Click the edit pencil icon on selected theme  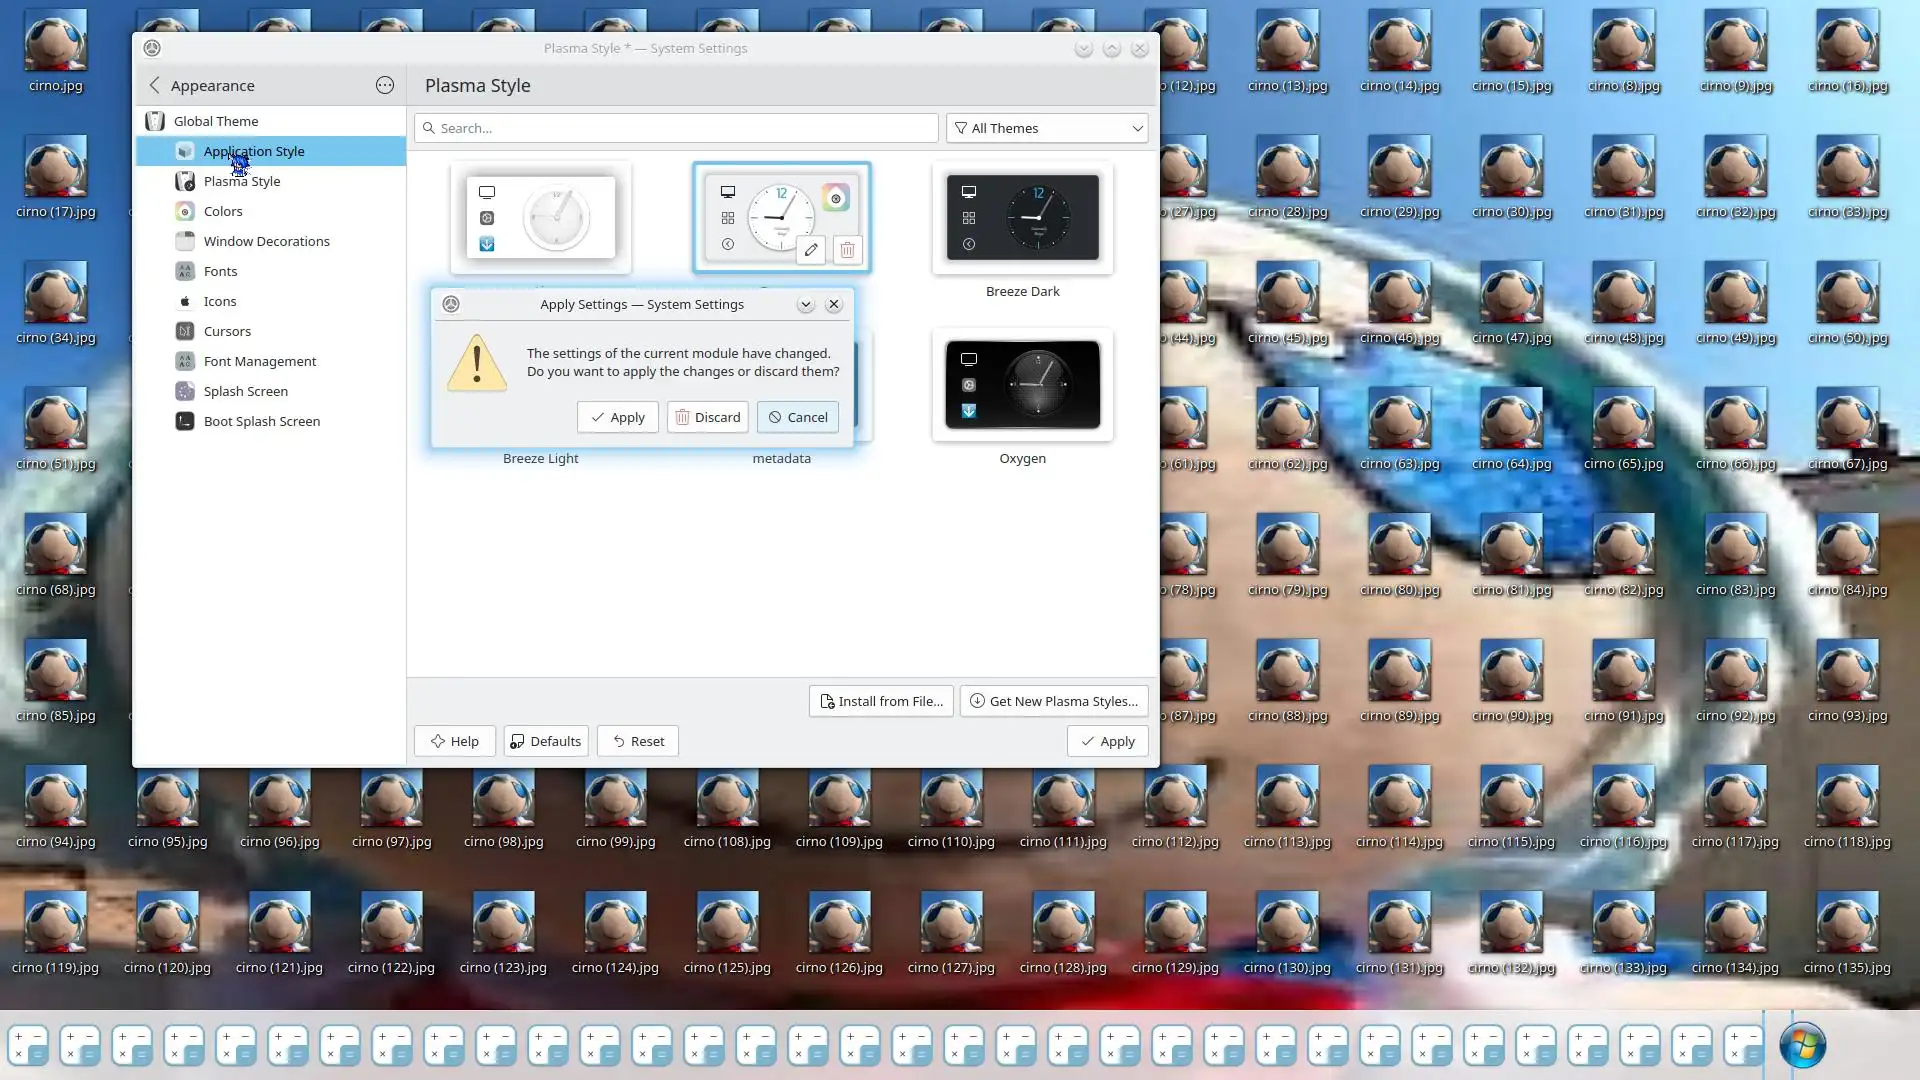(811, 250)
